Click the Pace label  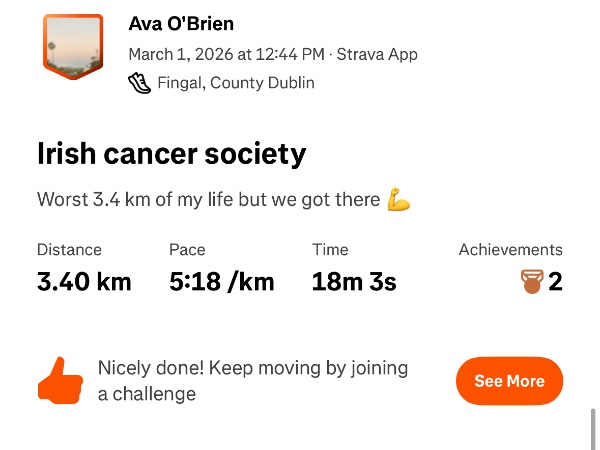[187, 250]
